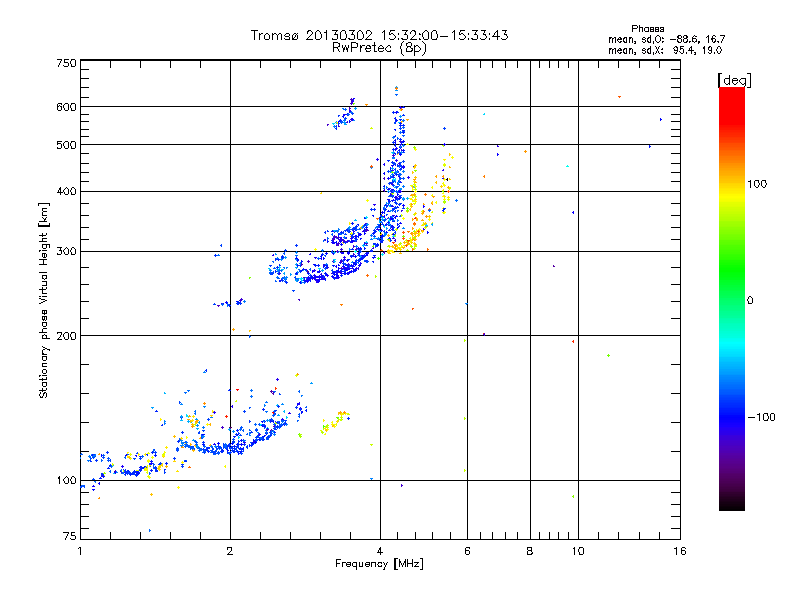Click the phase colorbar gradient
This screenshot has width=800, height=600.
click(732, 298)
